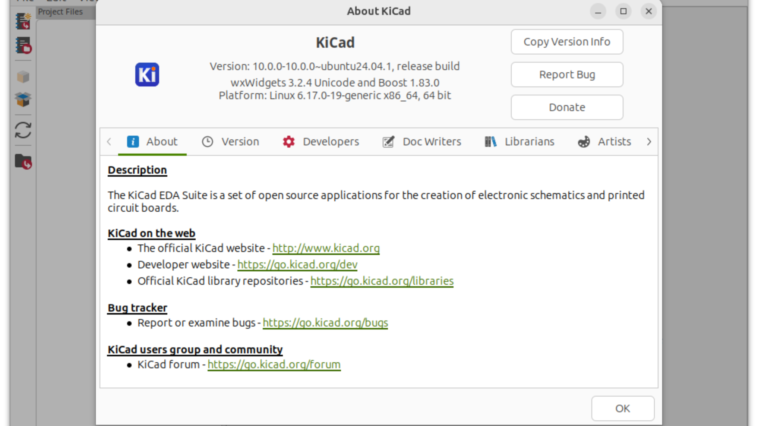Select the Doc Writers tab
The image size is (758, 426).
point(421,142)
